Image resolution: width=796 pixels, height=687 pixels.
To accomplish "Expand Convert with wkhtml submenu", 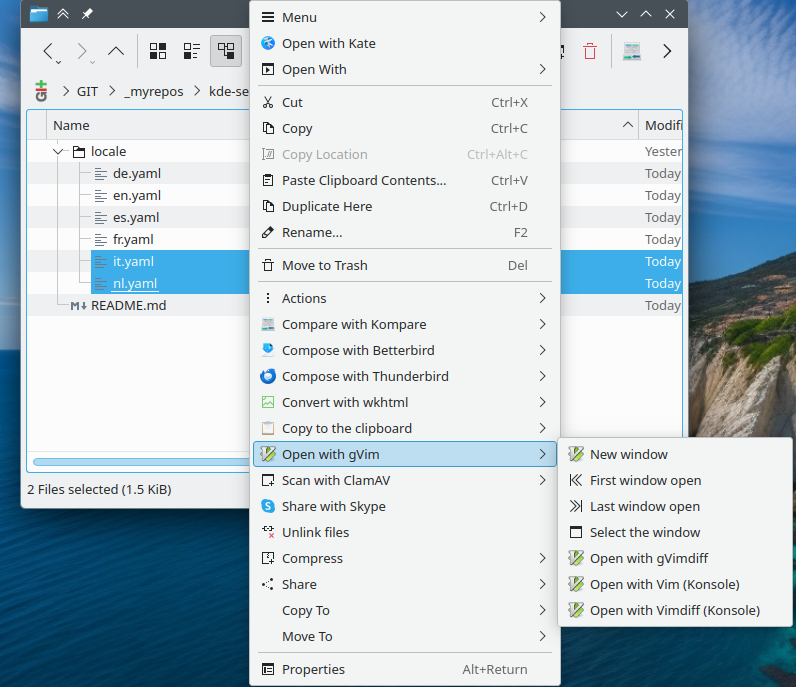I will [405, 402].
